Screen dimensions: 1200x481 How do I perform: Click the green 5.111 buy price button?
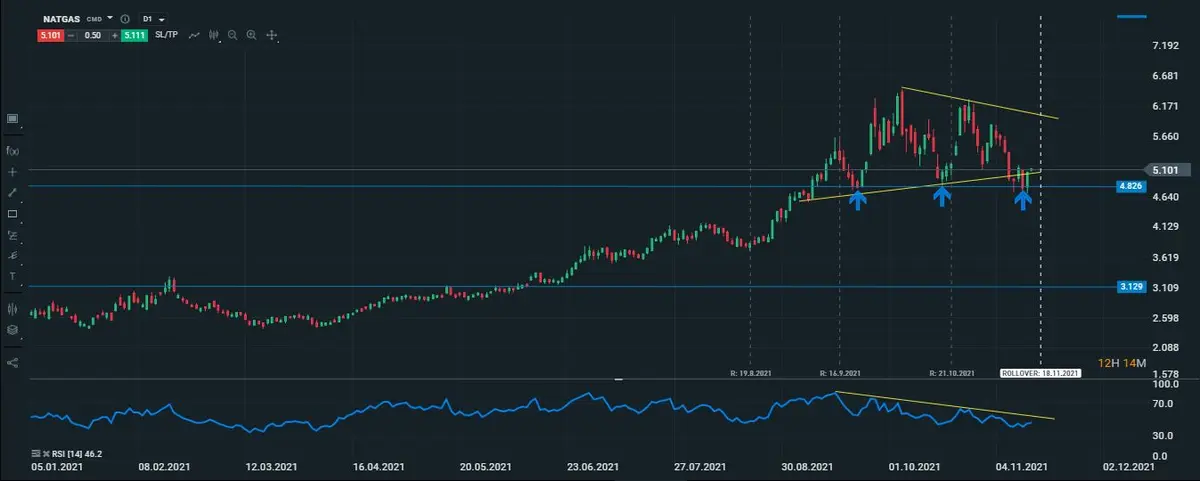coord(134,35)
